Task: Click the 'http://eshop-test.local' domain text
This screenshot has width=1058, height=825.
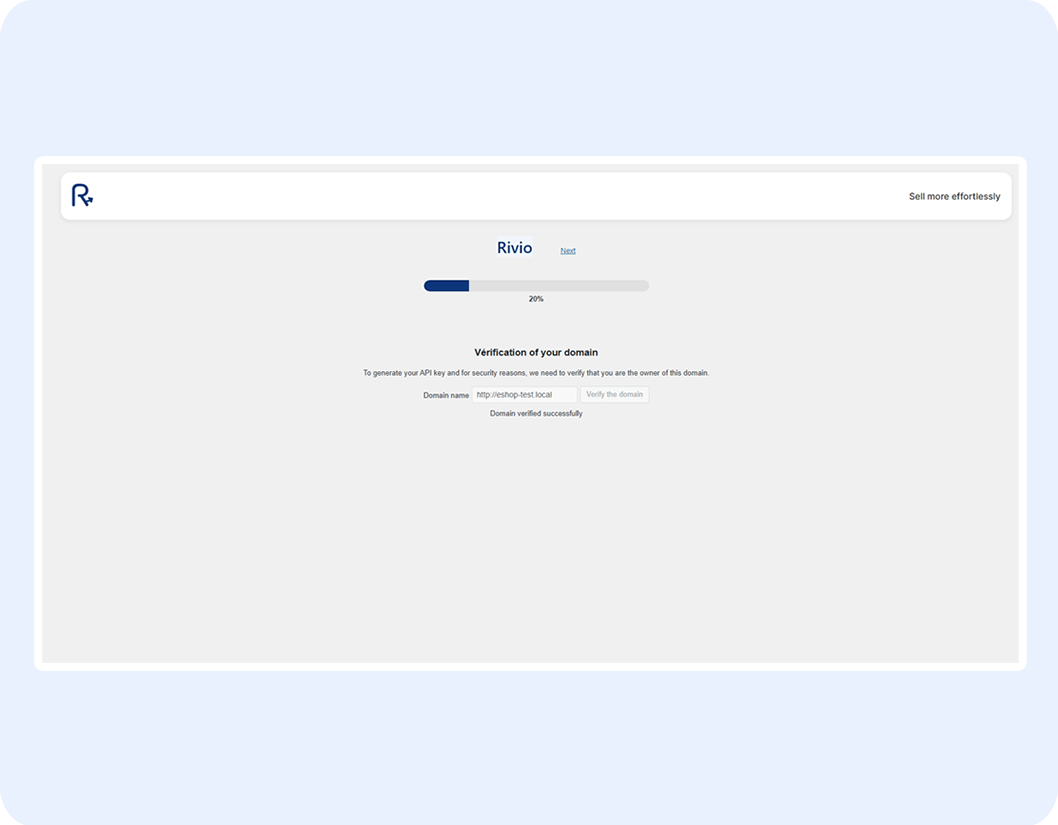Action: pos(514,395)
